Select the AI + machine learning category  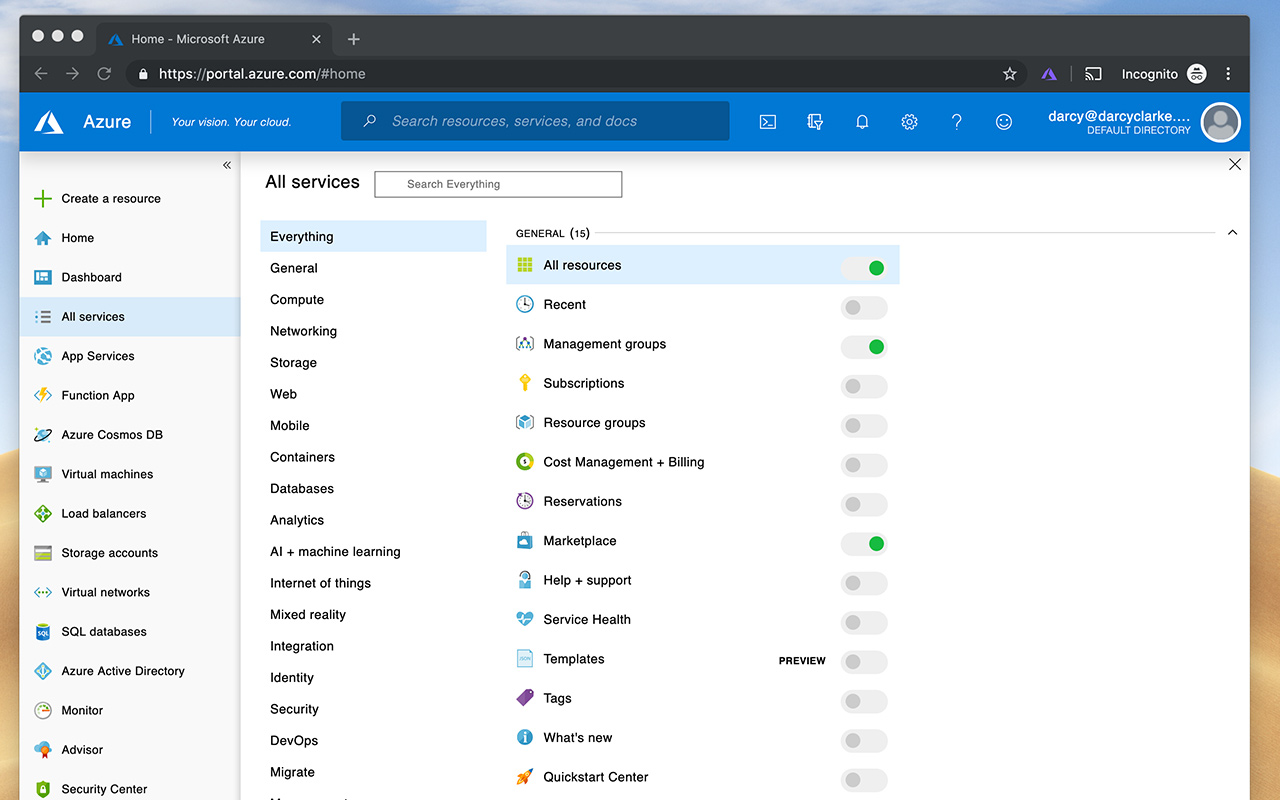point(335,552)
